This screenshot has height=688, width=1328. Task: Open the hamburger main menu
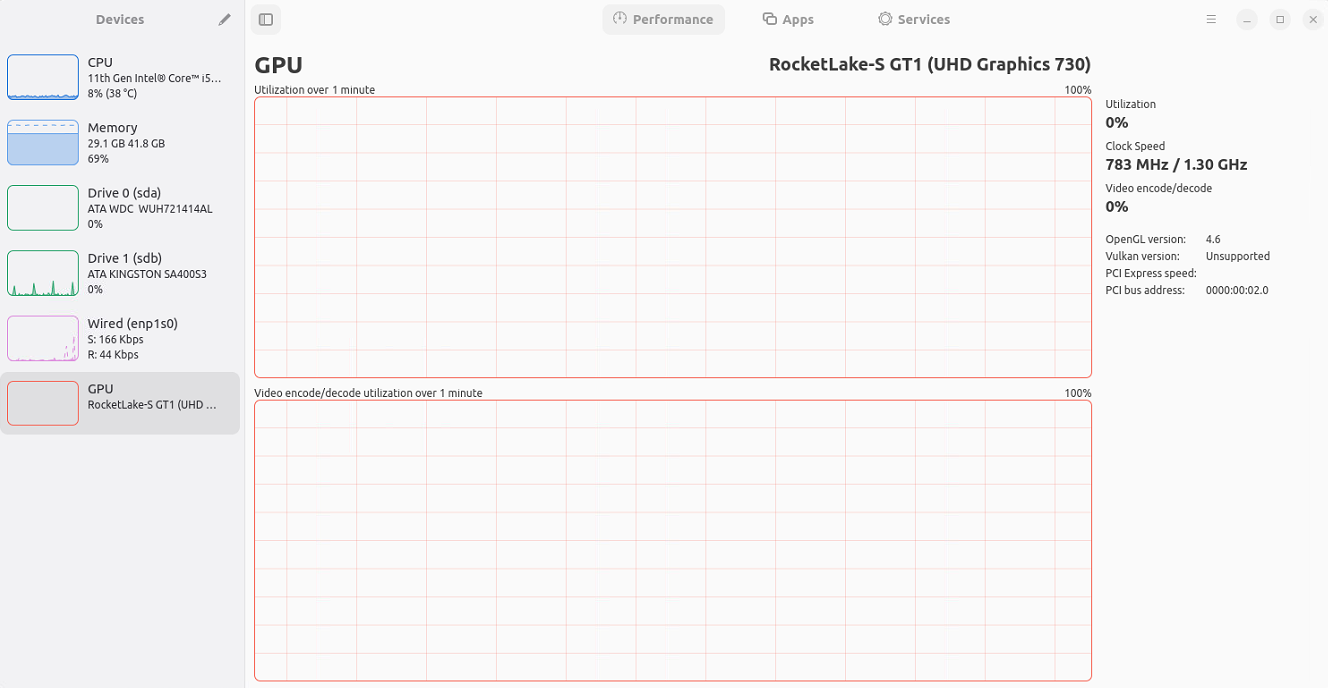pyautogui.click(x=1211, y=19)
